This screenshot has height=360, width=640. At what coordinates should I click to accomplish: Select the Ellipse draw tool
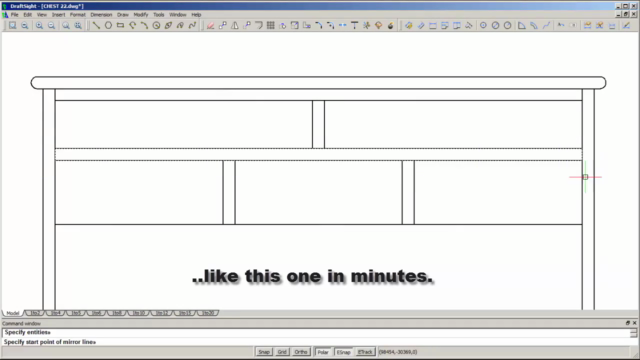click(x=168, y=25)
